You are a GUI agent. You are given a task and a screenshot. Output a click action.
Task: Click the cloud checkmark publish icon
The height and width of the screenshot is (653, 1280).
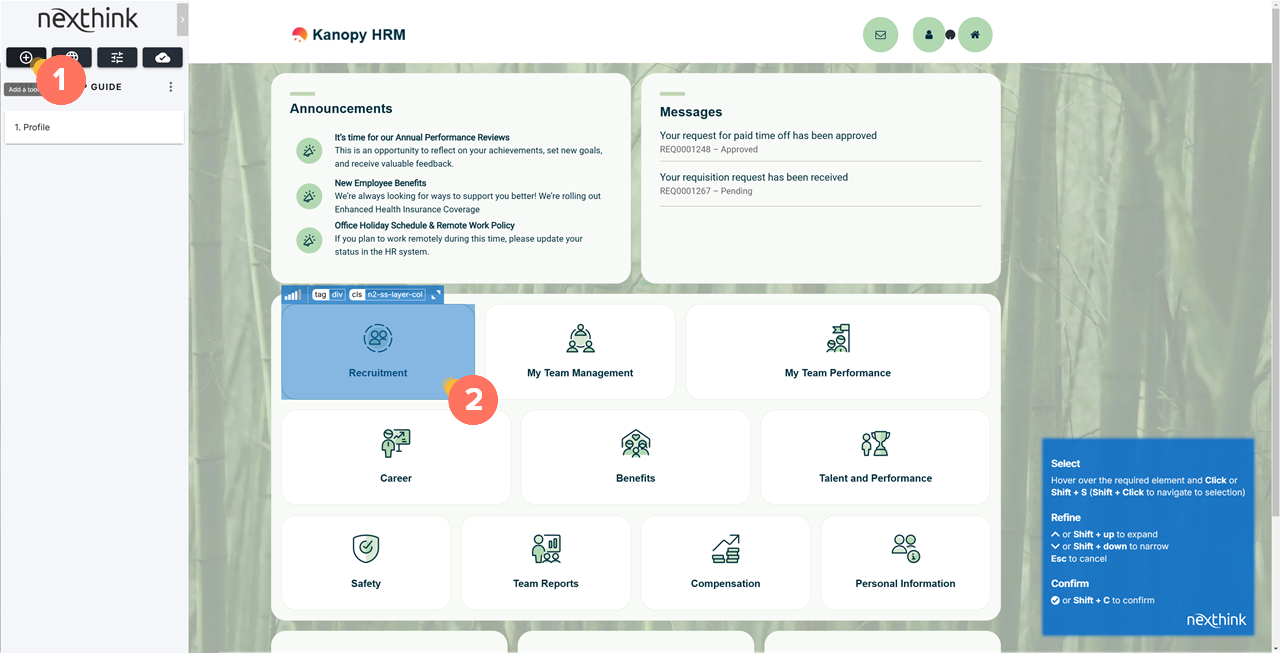click(162, 58)
